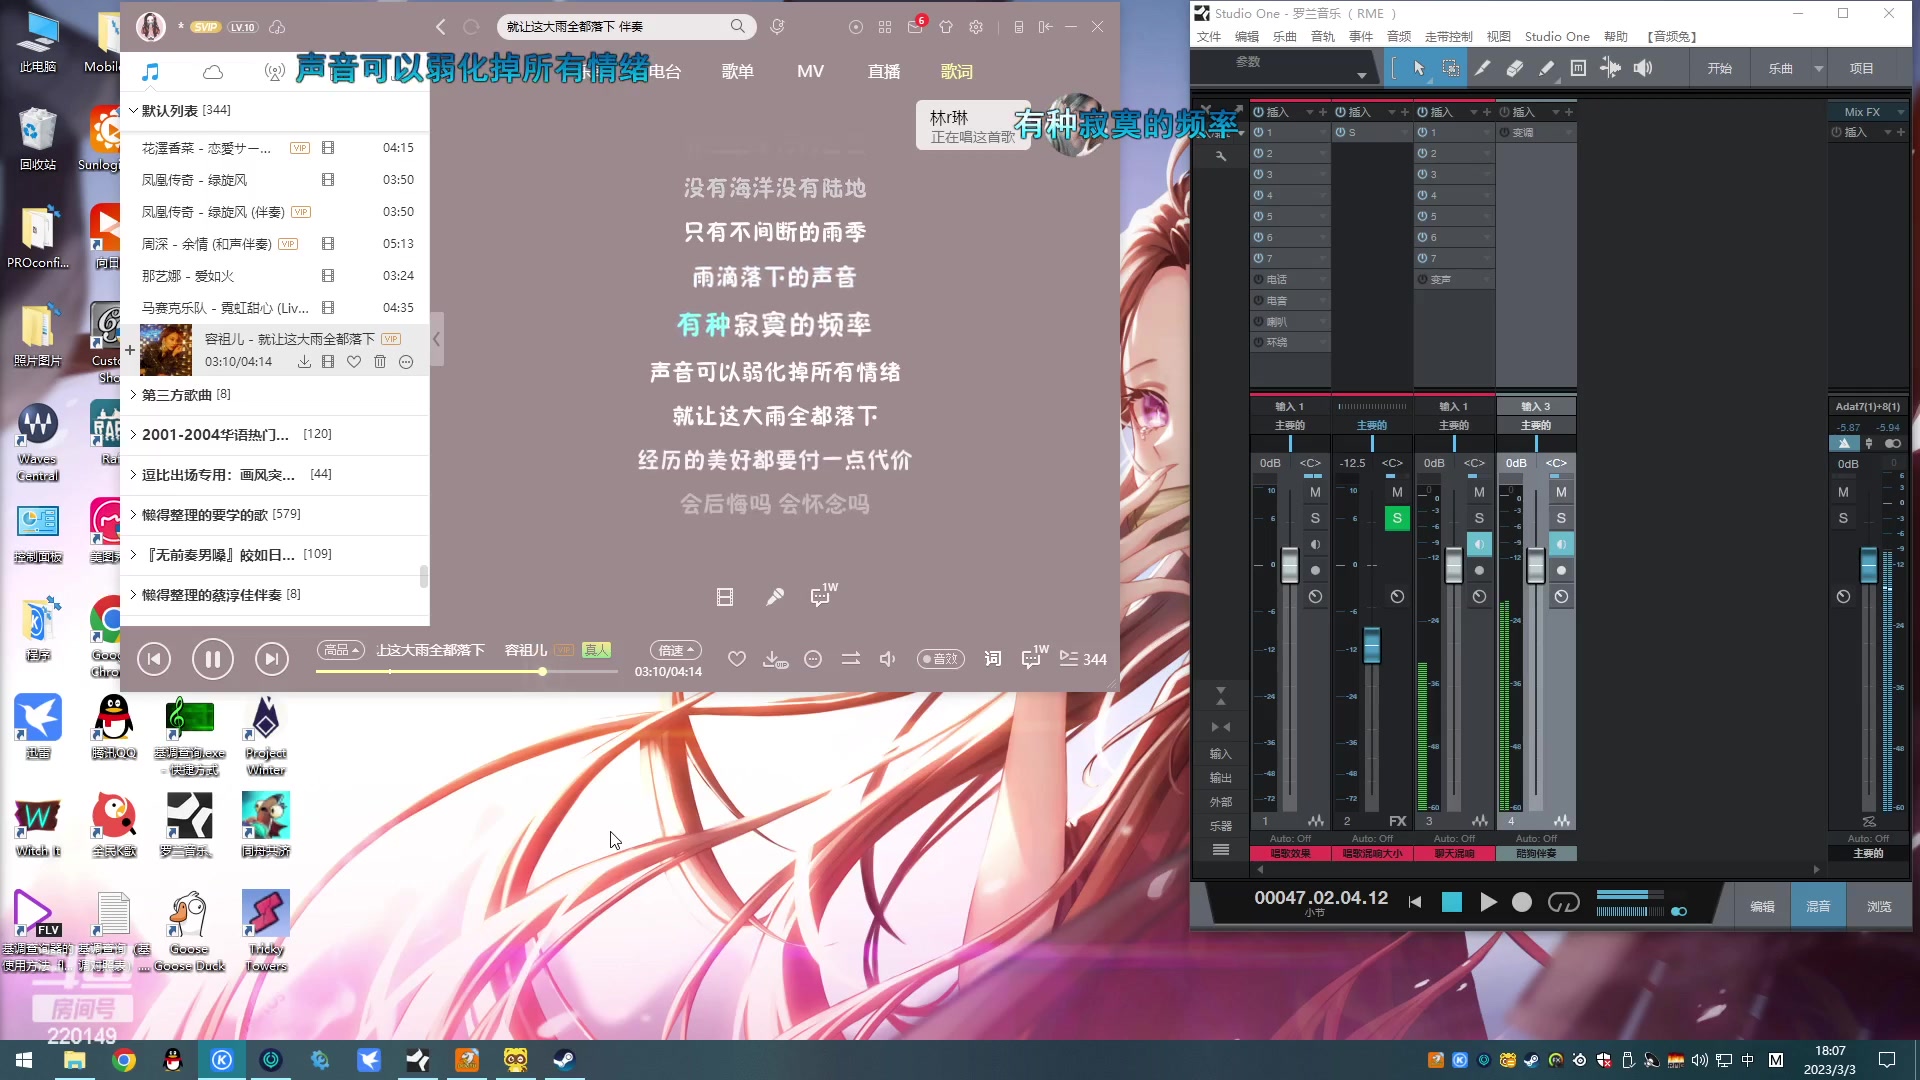Select the Mute tool in Studio One
Screen dimensions: 1920x1080
pos(1578,69)
